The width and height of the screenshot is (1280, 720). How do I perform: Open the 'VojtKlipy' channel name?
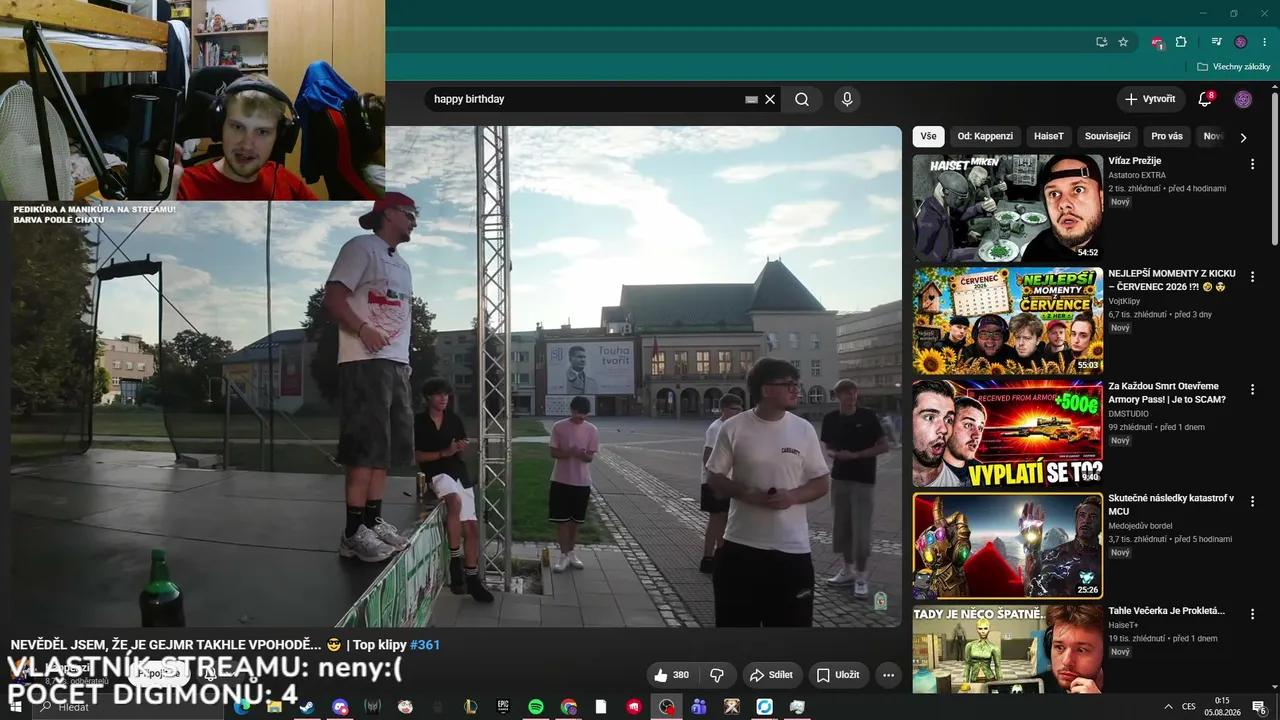(x=1124, y=301)
